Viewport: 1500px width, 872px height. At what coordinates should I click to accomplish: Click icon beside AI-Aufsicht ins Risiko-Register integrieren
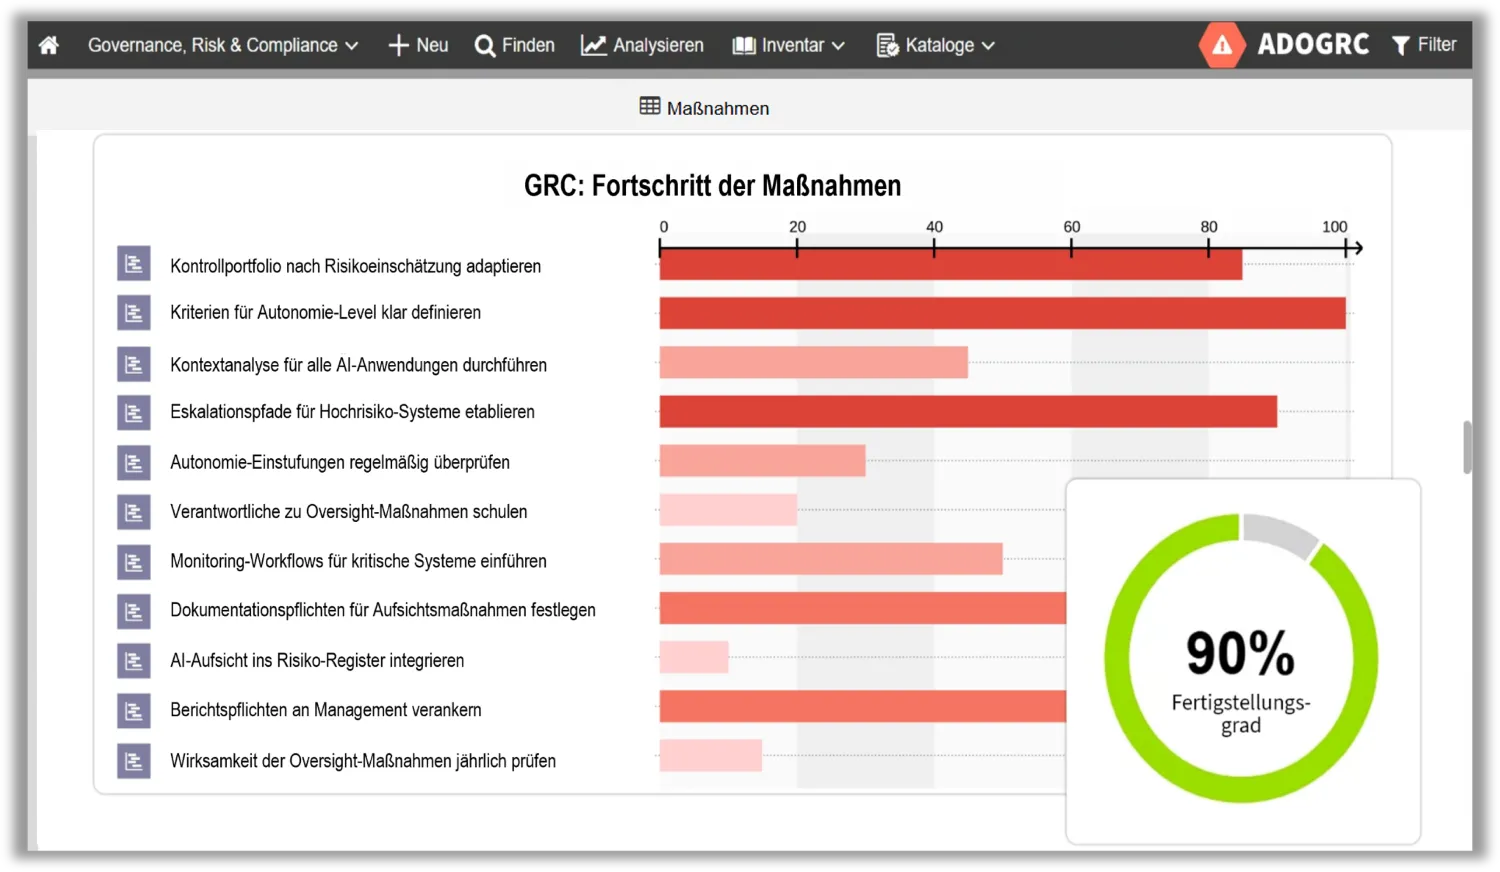[x=134, y=660]
